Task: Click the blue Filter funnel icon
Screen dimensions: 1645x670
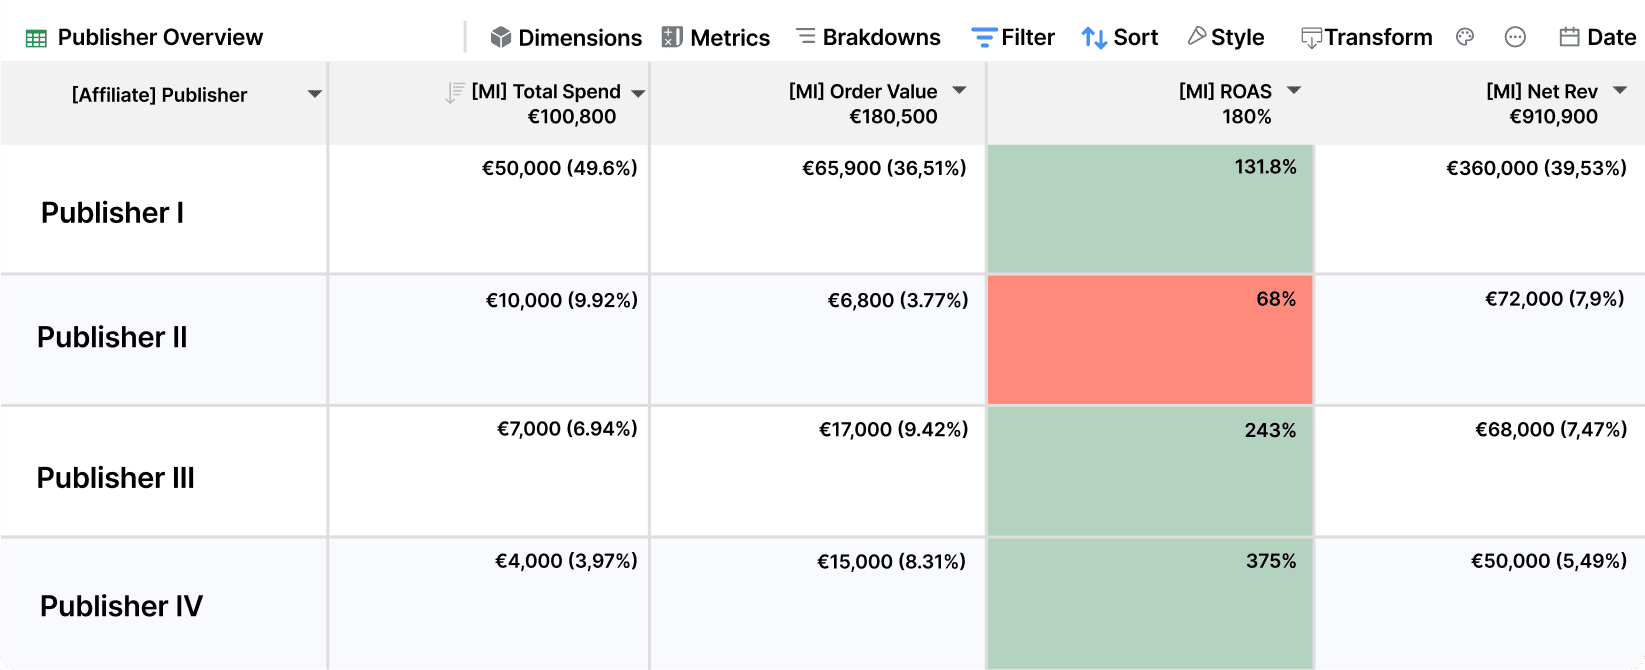Action: [984, 38]
